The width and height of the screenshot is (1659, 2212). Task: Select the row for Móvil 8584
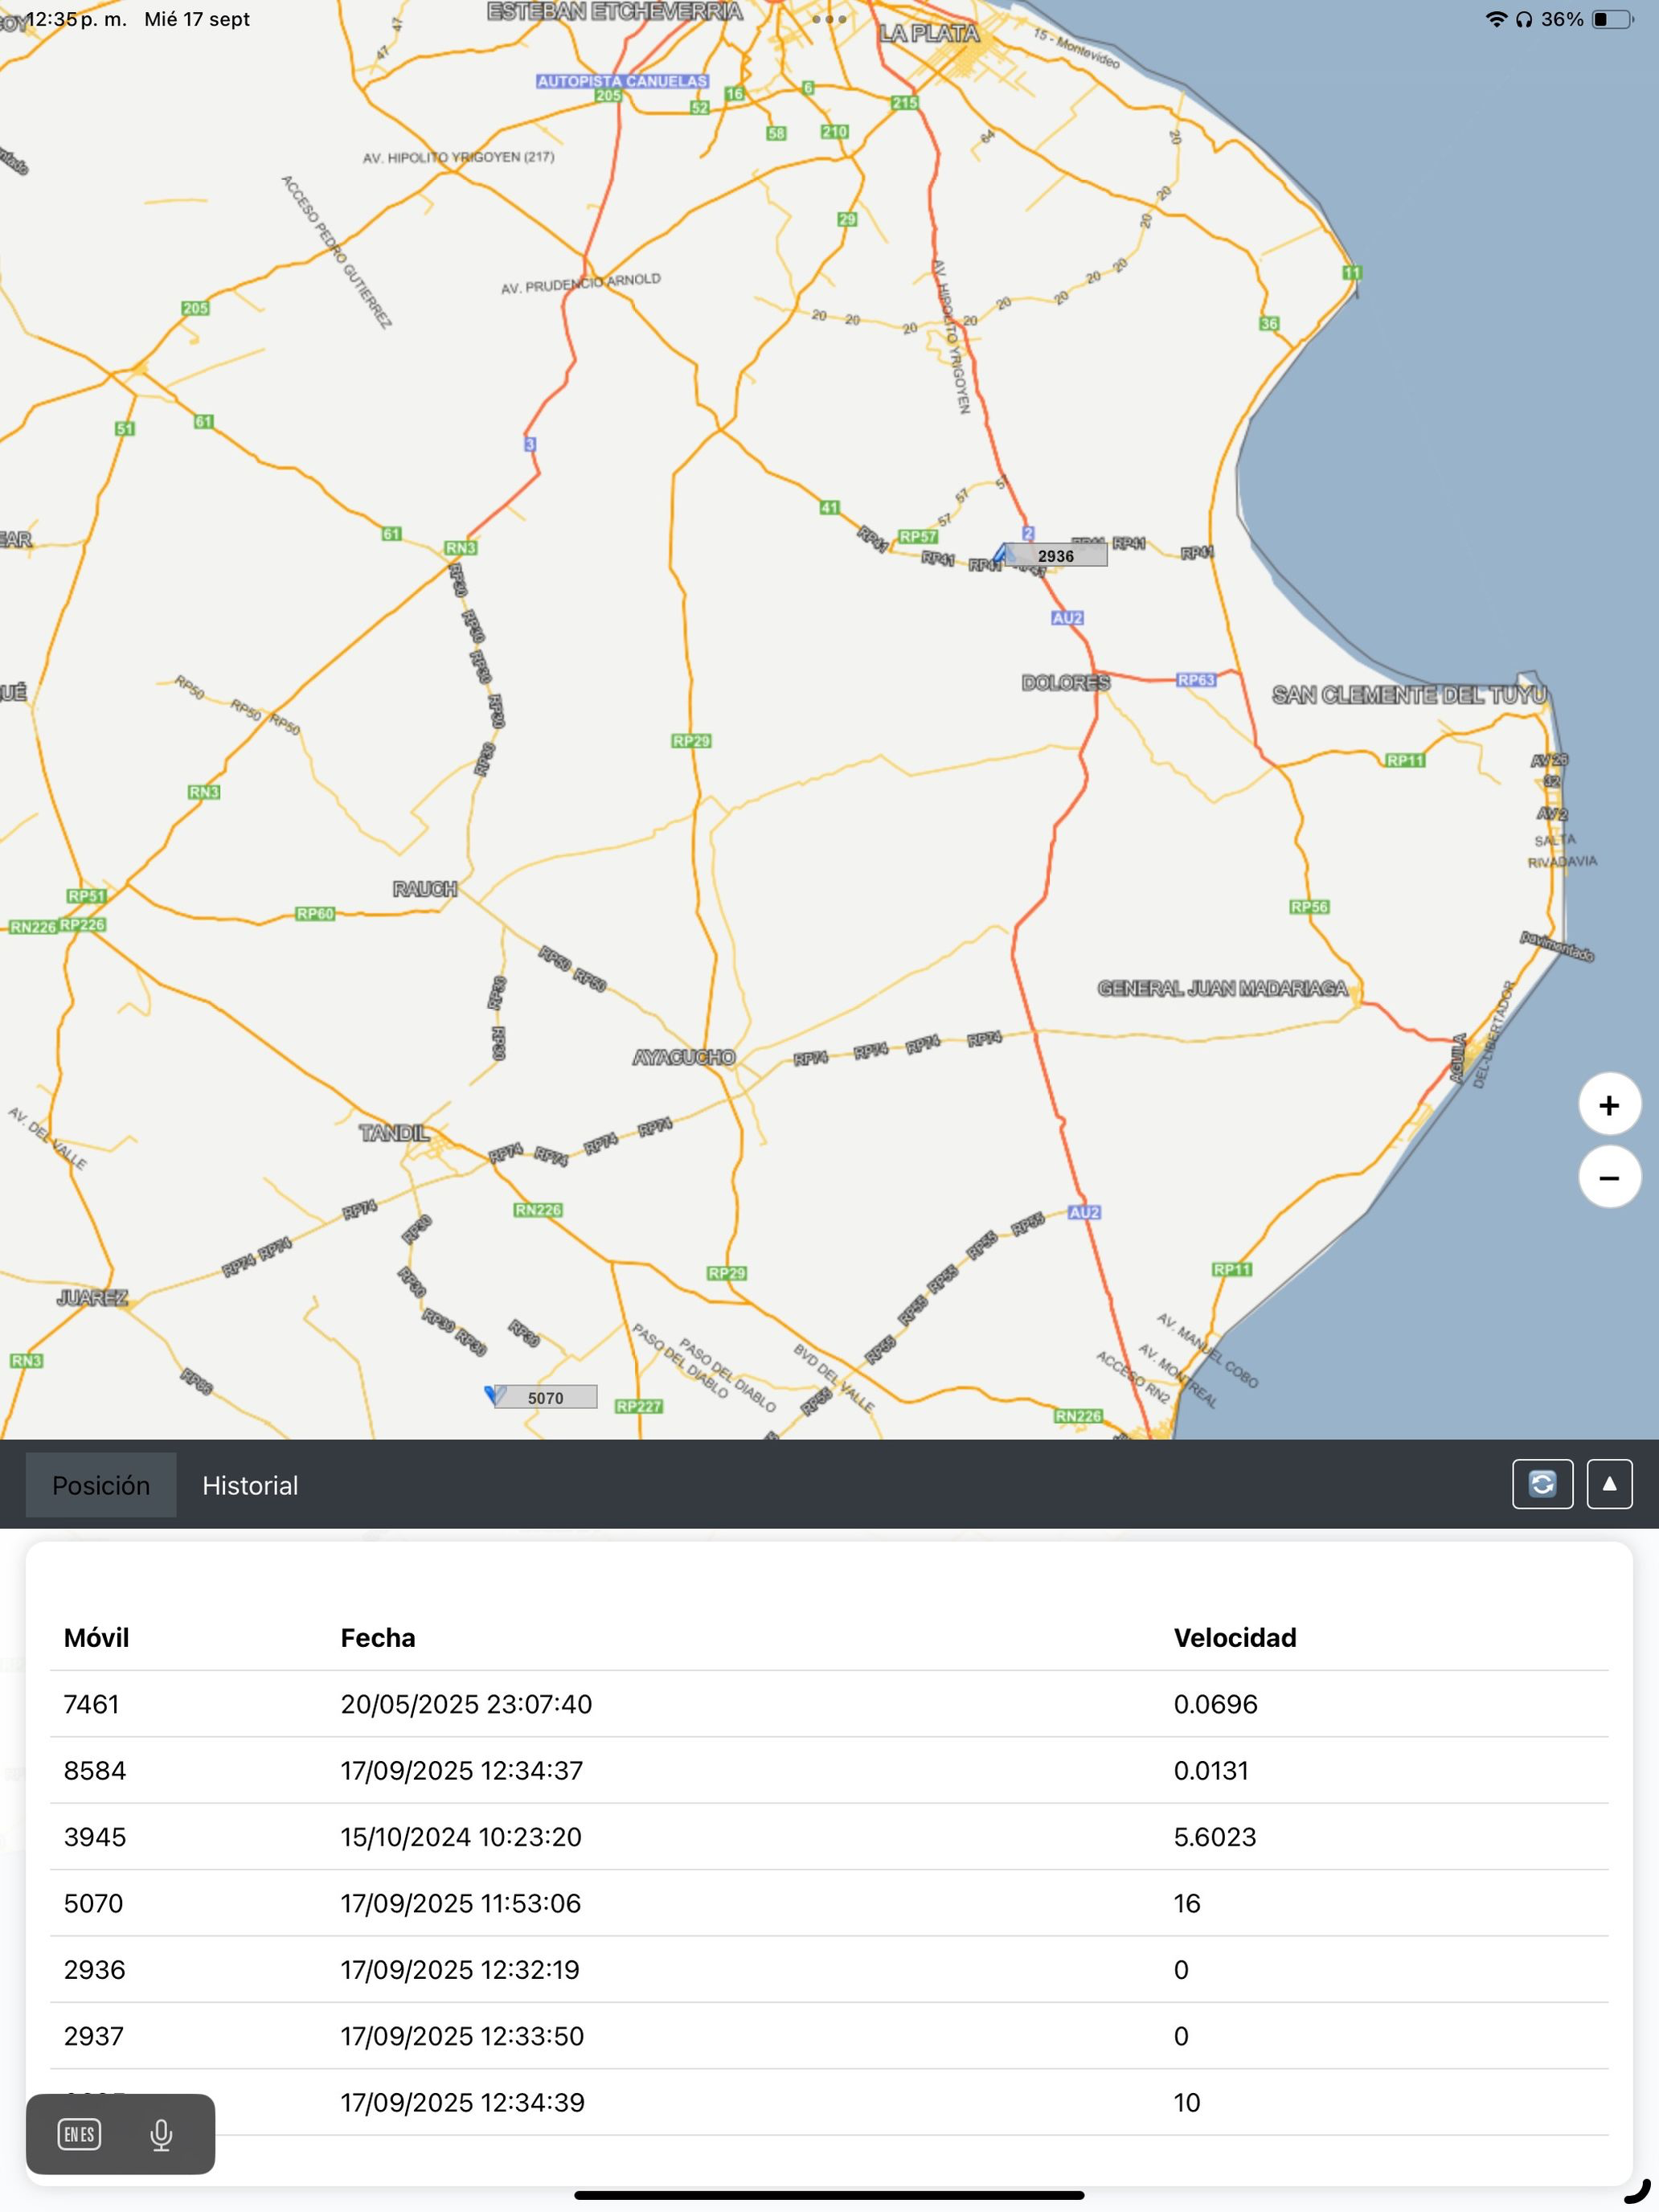pos(829,1770)
